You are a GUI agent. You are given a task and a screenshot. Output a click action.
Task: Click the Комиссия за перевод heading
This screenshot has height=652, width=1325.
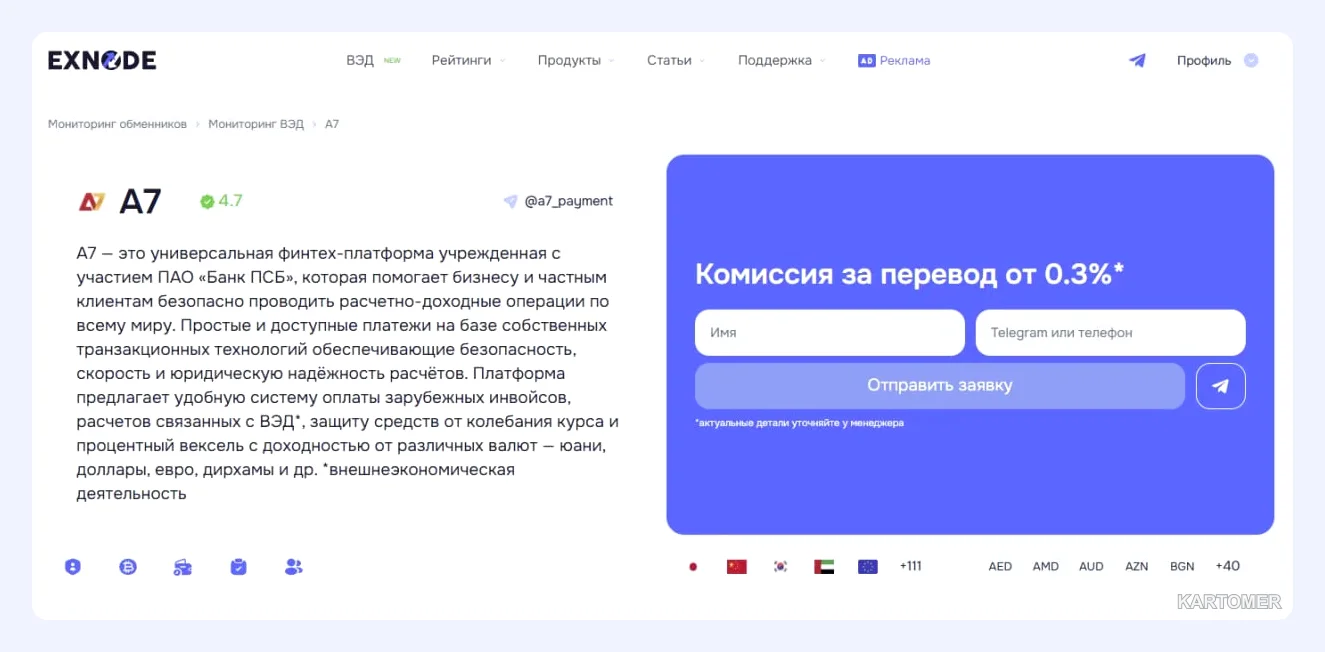point(910,274)
